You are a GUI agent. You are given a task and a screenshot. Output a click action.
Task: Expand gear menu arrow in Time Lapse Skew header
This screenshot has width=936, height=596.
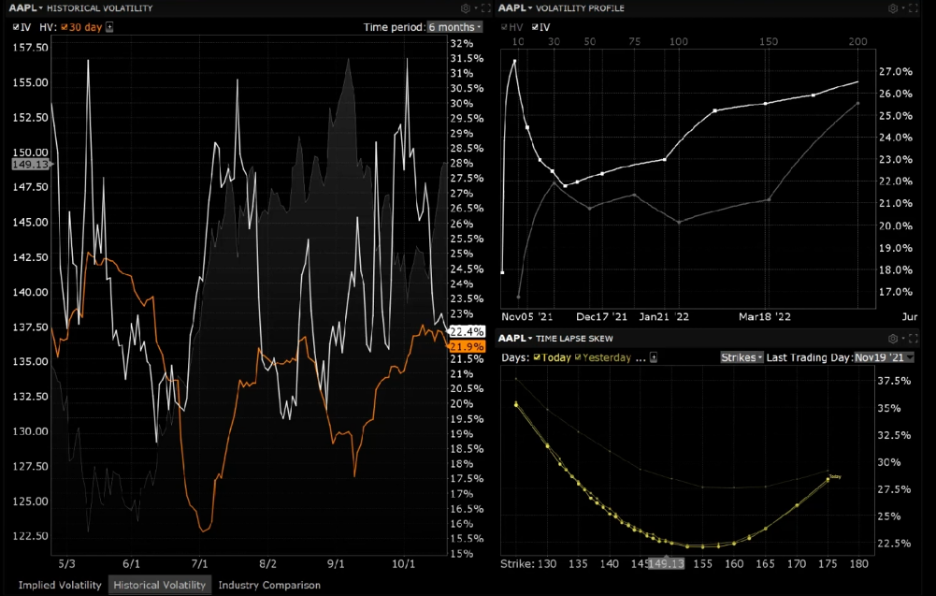tap(903, 339)
